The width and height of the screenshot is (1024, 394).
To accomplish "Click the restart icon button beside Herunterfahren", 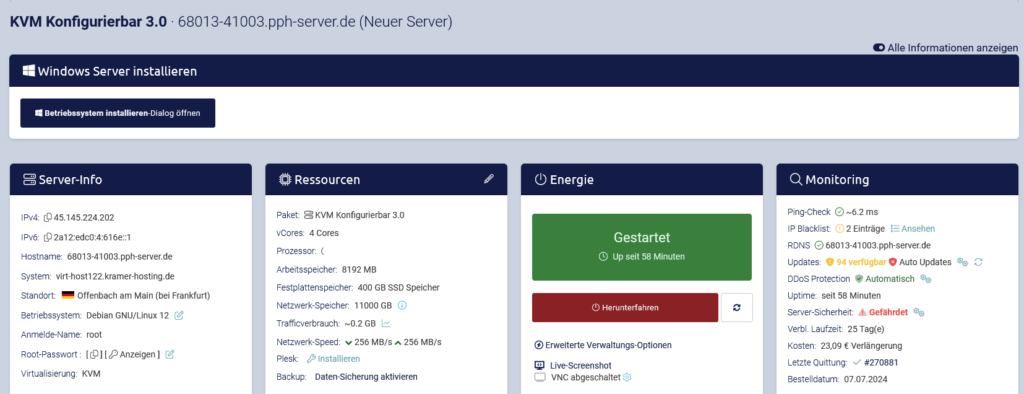I will (737, 307).
